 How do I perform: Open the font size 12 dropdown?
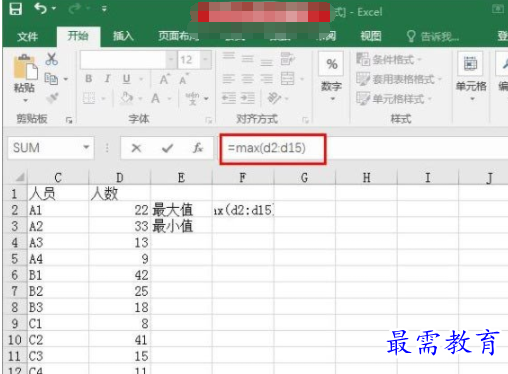click(x=206, y=60)
